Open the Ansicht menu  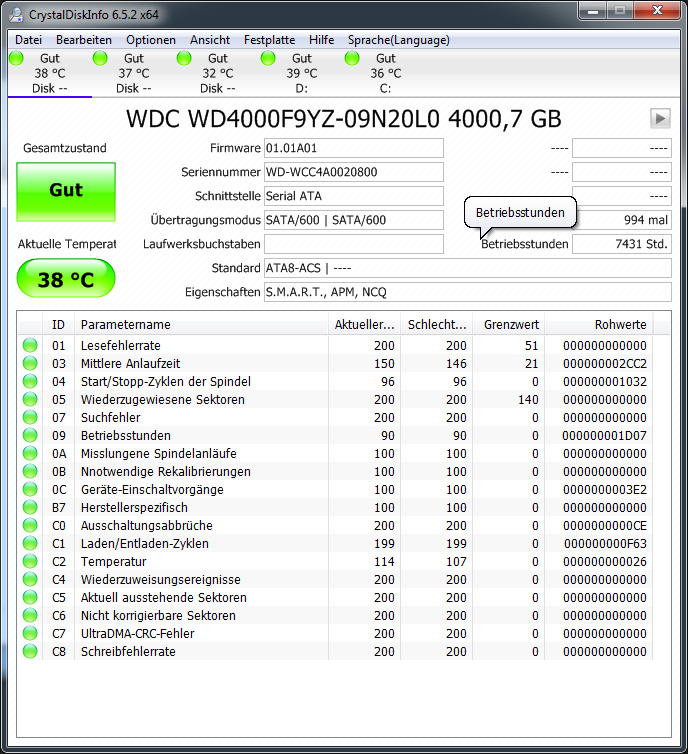pos(210,40)
